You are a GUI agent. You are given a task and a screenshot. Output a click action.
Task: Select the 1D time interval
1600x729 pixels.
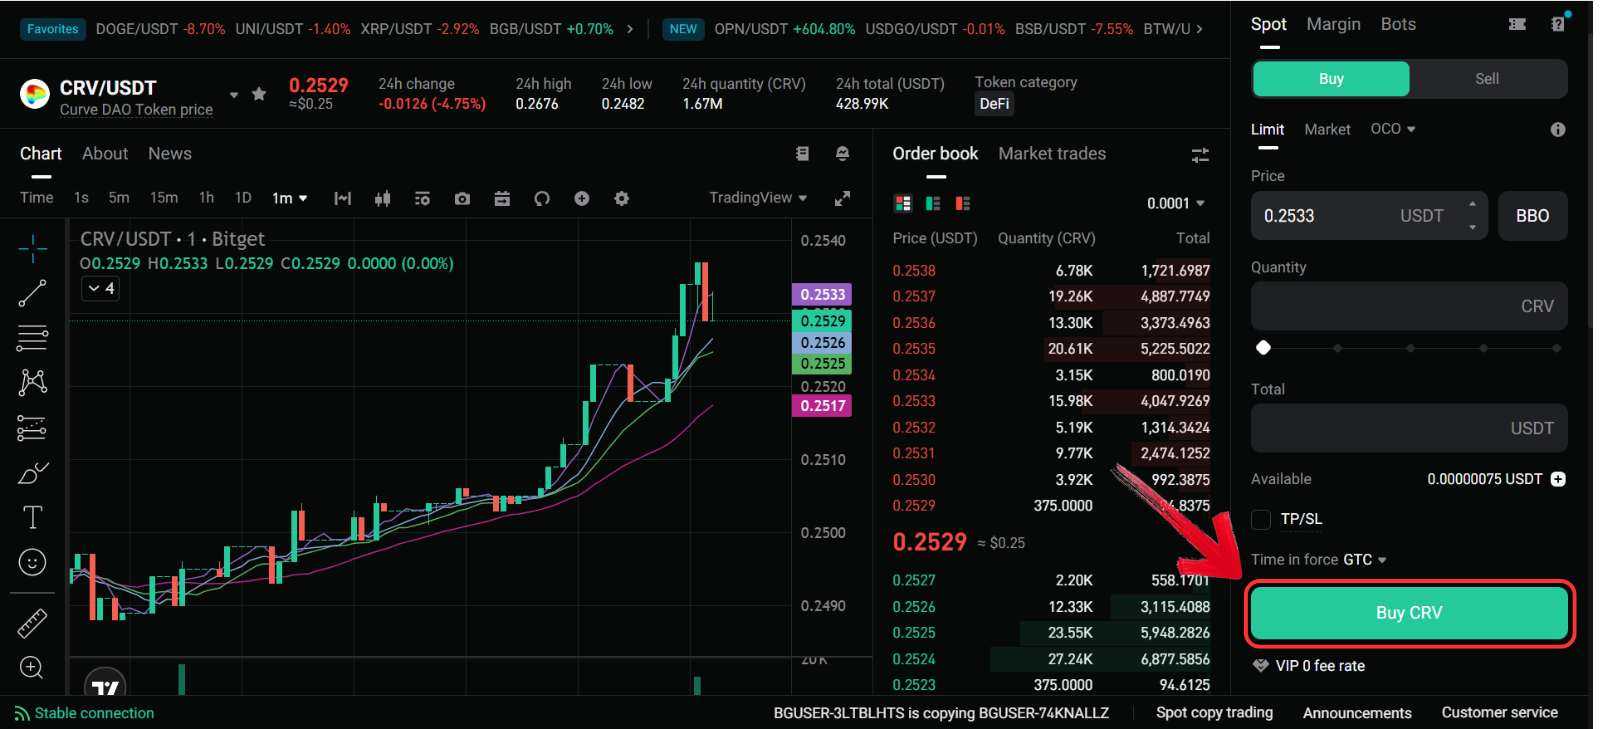(x=243, y=198)
